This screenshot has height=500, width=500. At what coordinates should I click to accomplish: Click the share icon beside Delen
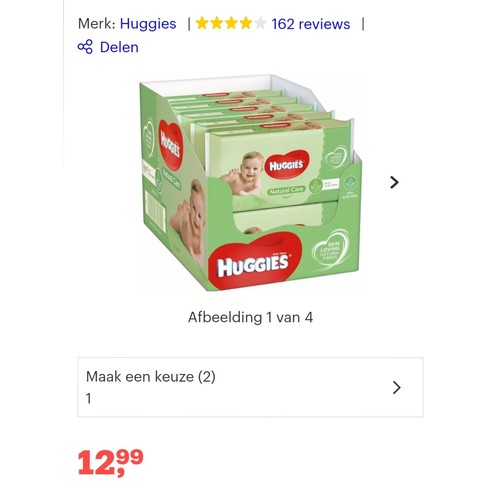pyautogui.click(x=85, y=47)
